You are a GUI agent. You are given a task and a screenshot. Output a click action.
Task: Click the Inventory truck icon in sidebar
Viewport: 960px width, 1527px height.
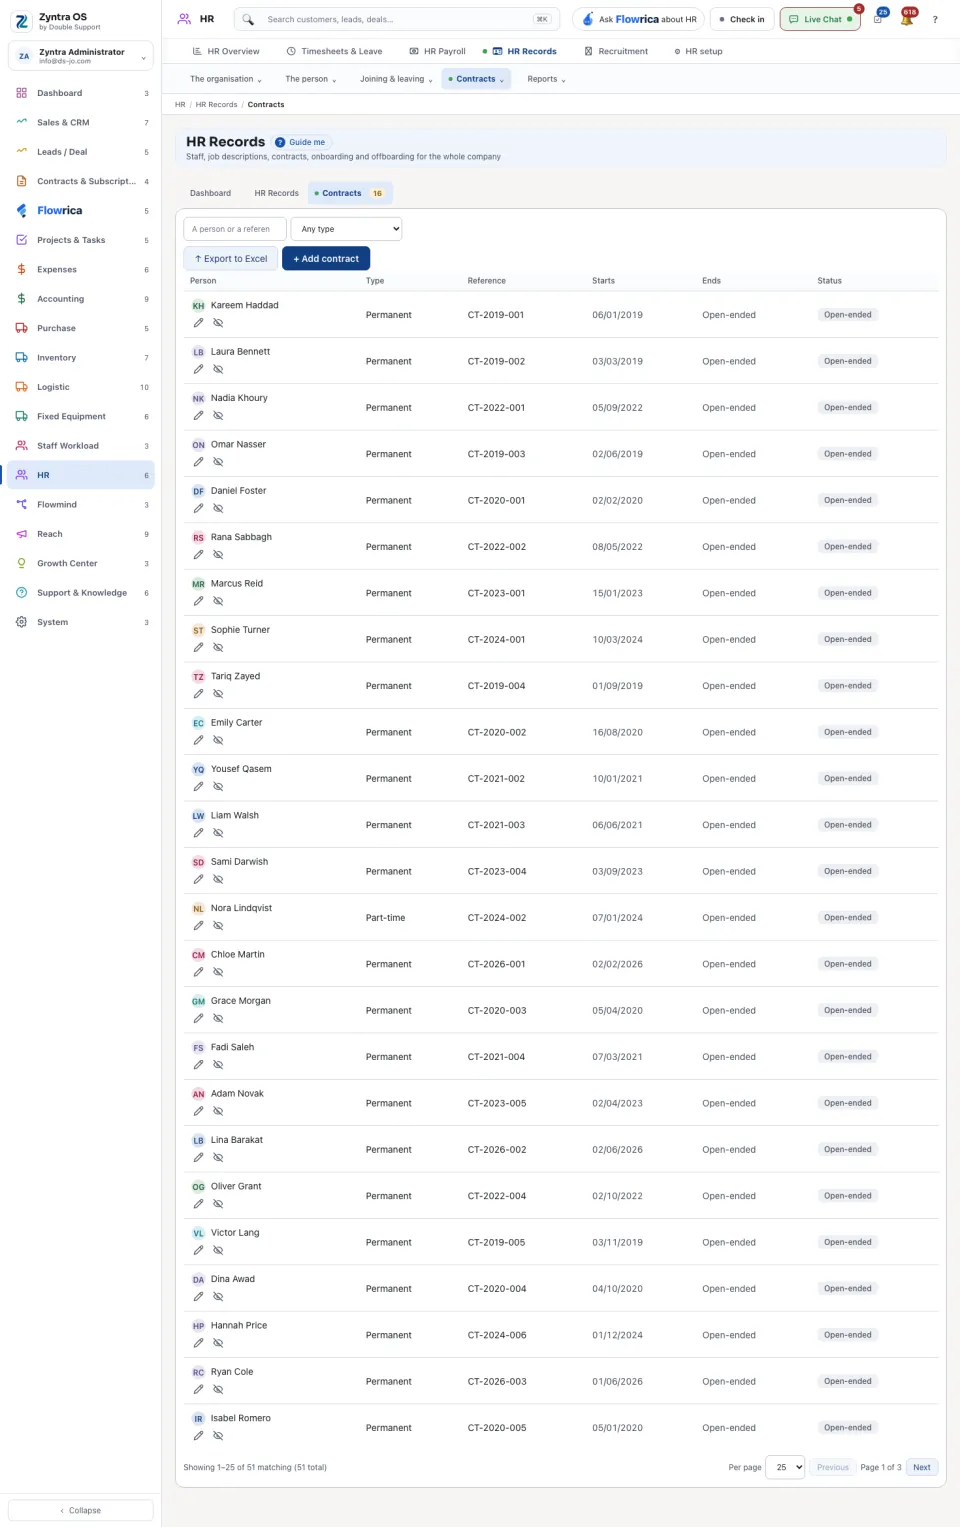[x=22, y=358]
